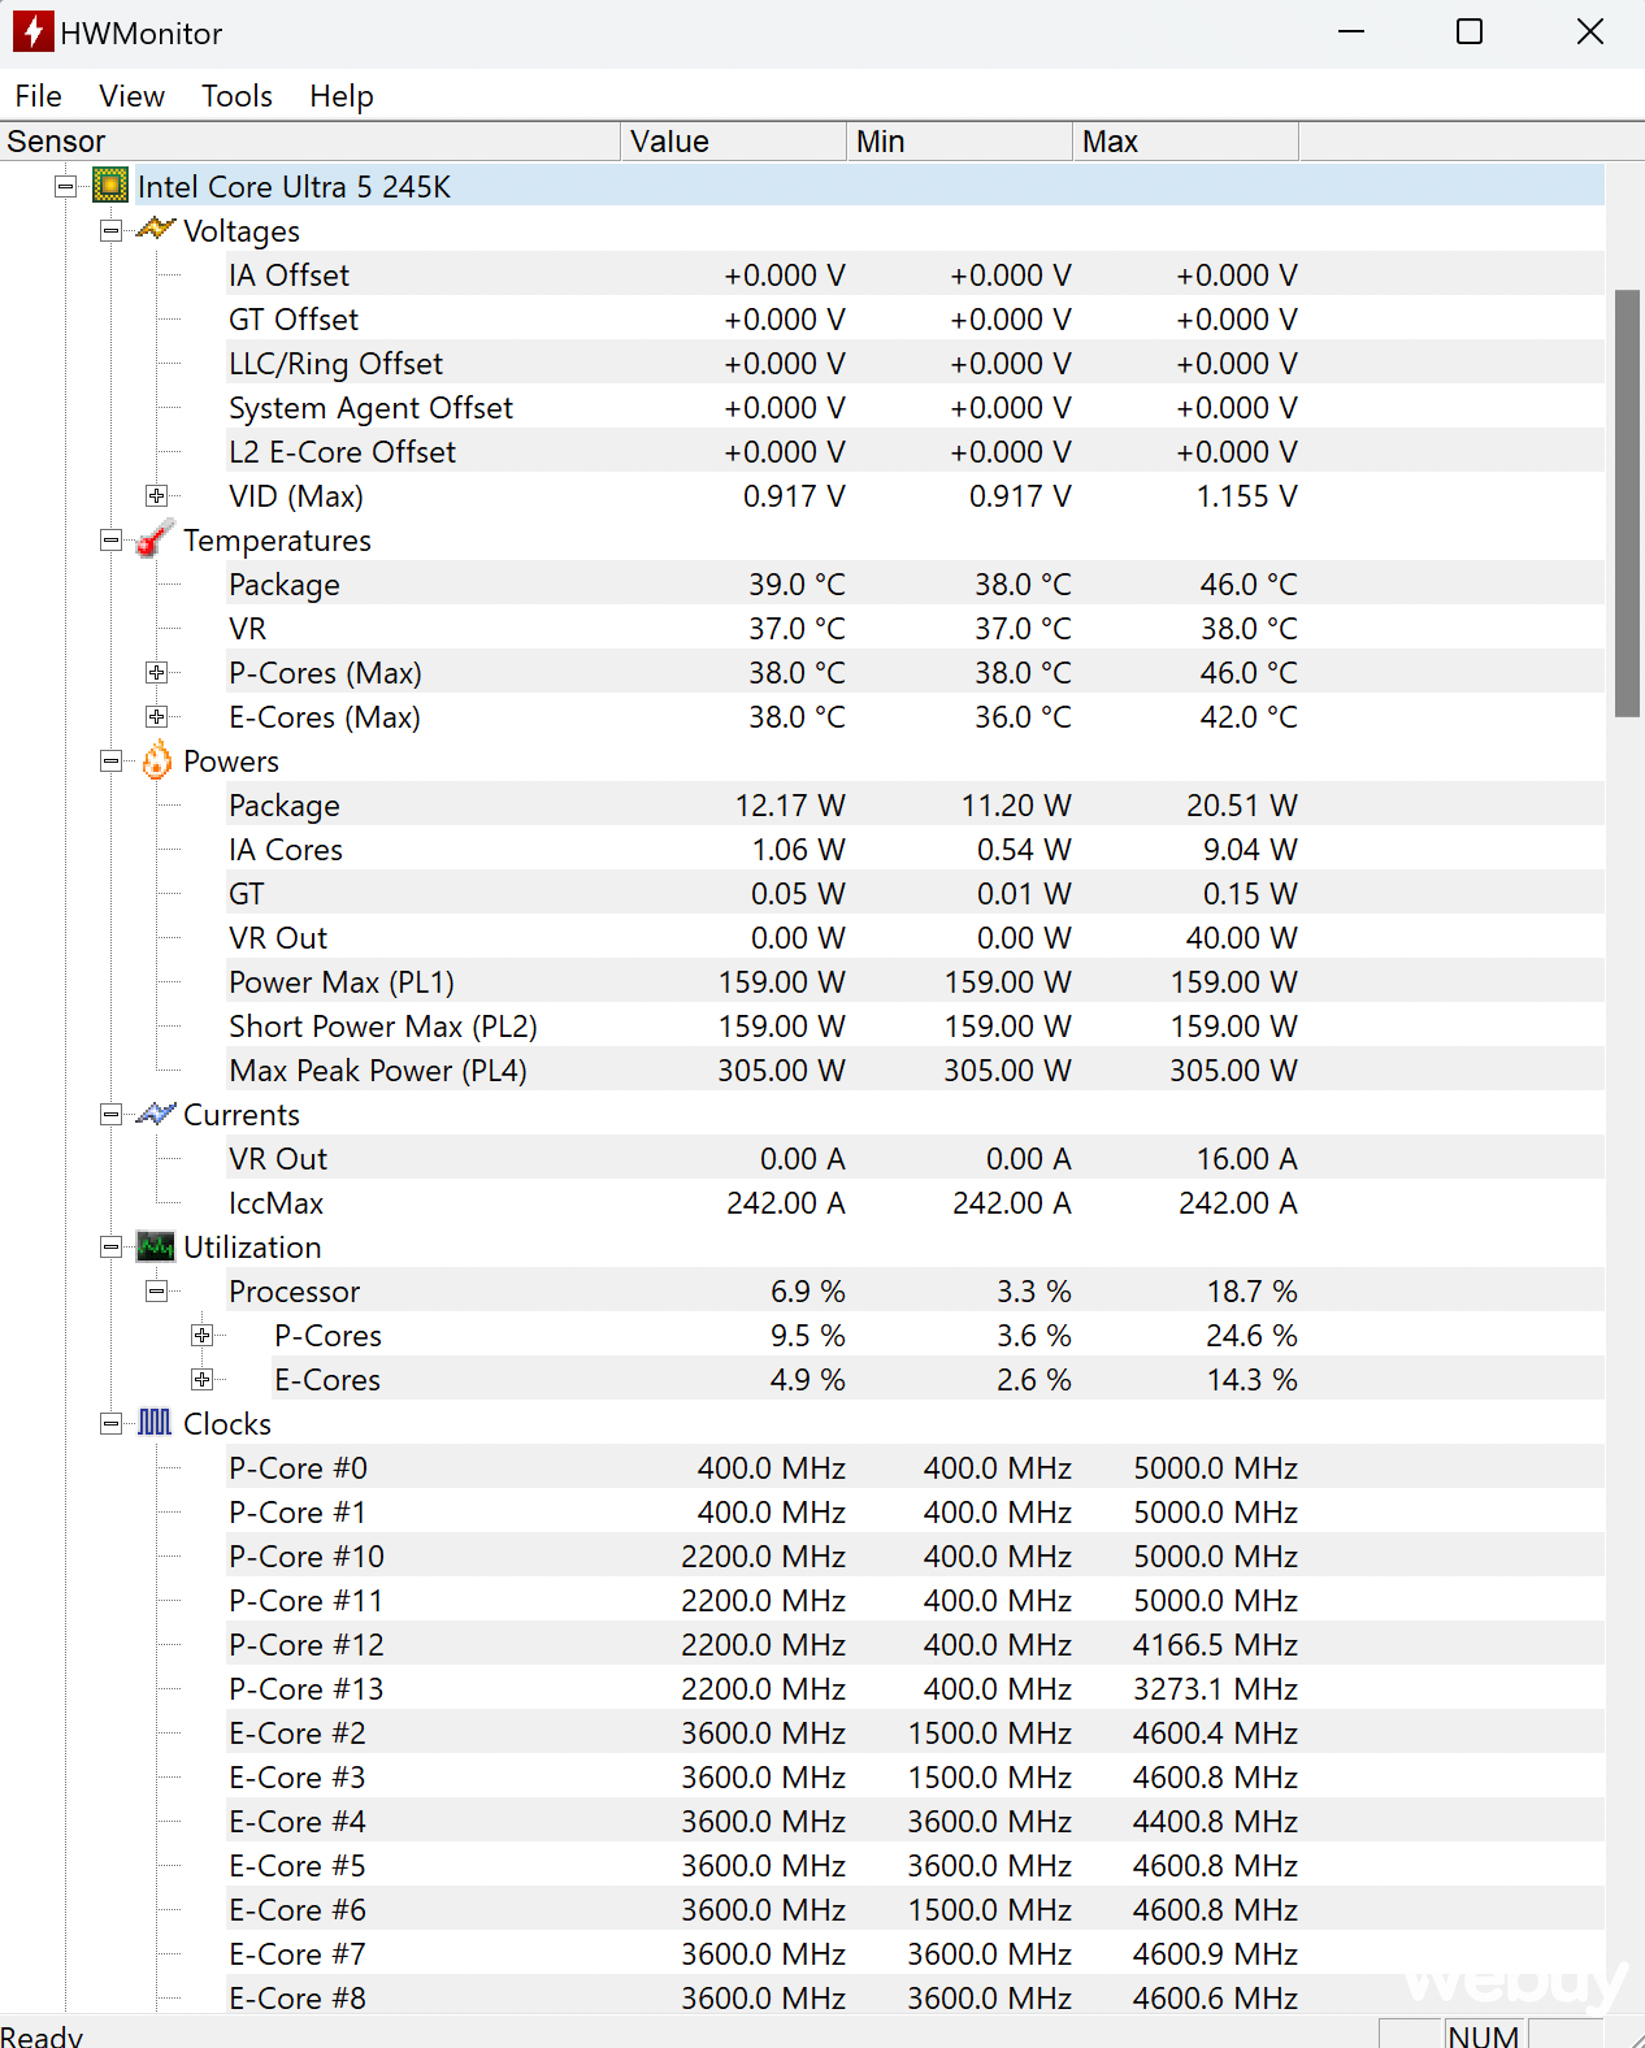Expand E-Cores (Max) temperature entry
Viewport: 1645px width, 2048px height.
(156, 717)
